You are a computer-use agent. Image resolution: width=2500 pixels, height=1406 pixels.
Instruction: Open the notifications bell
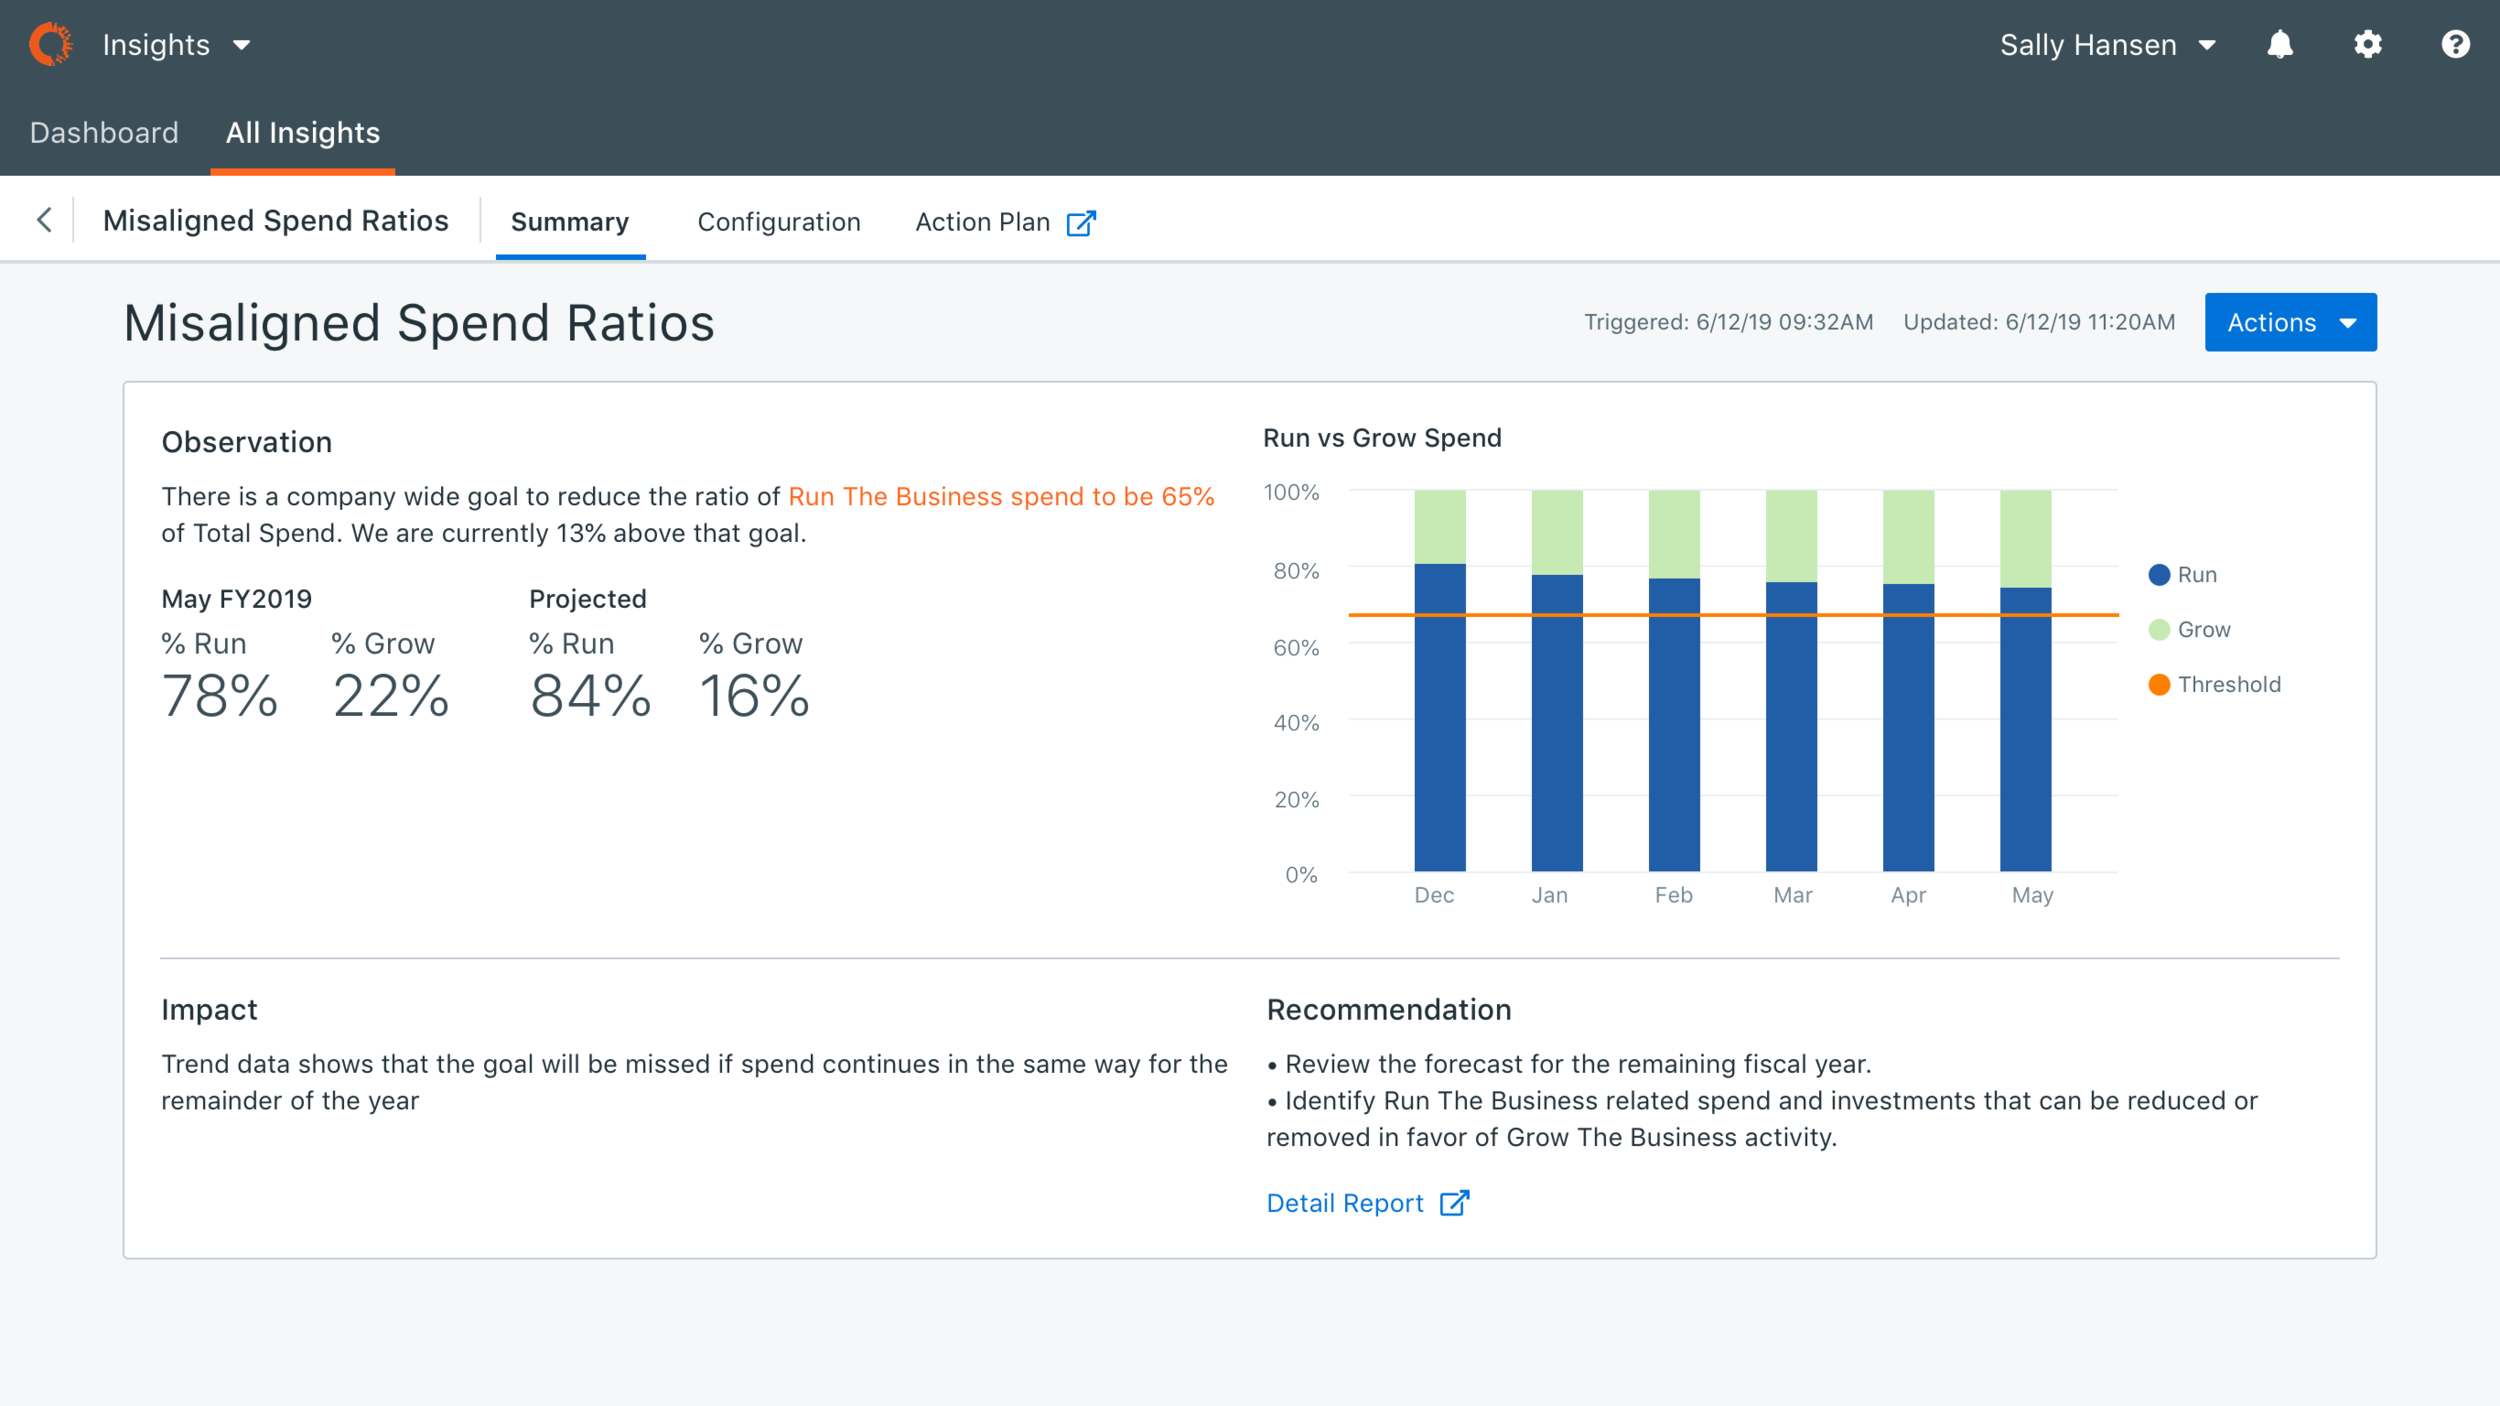click(x=2279, y=45)
